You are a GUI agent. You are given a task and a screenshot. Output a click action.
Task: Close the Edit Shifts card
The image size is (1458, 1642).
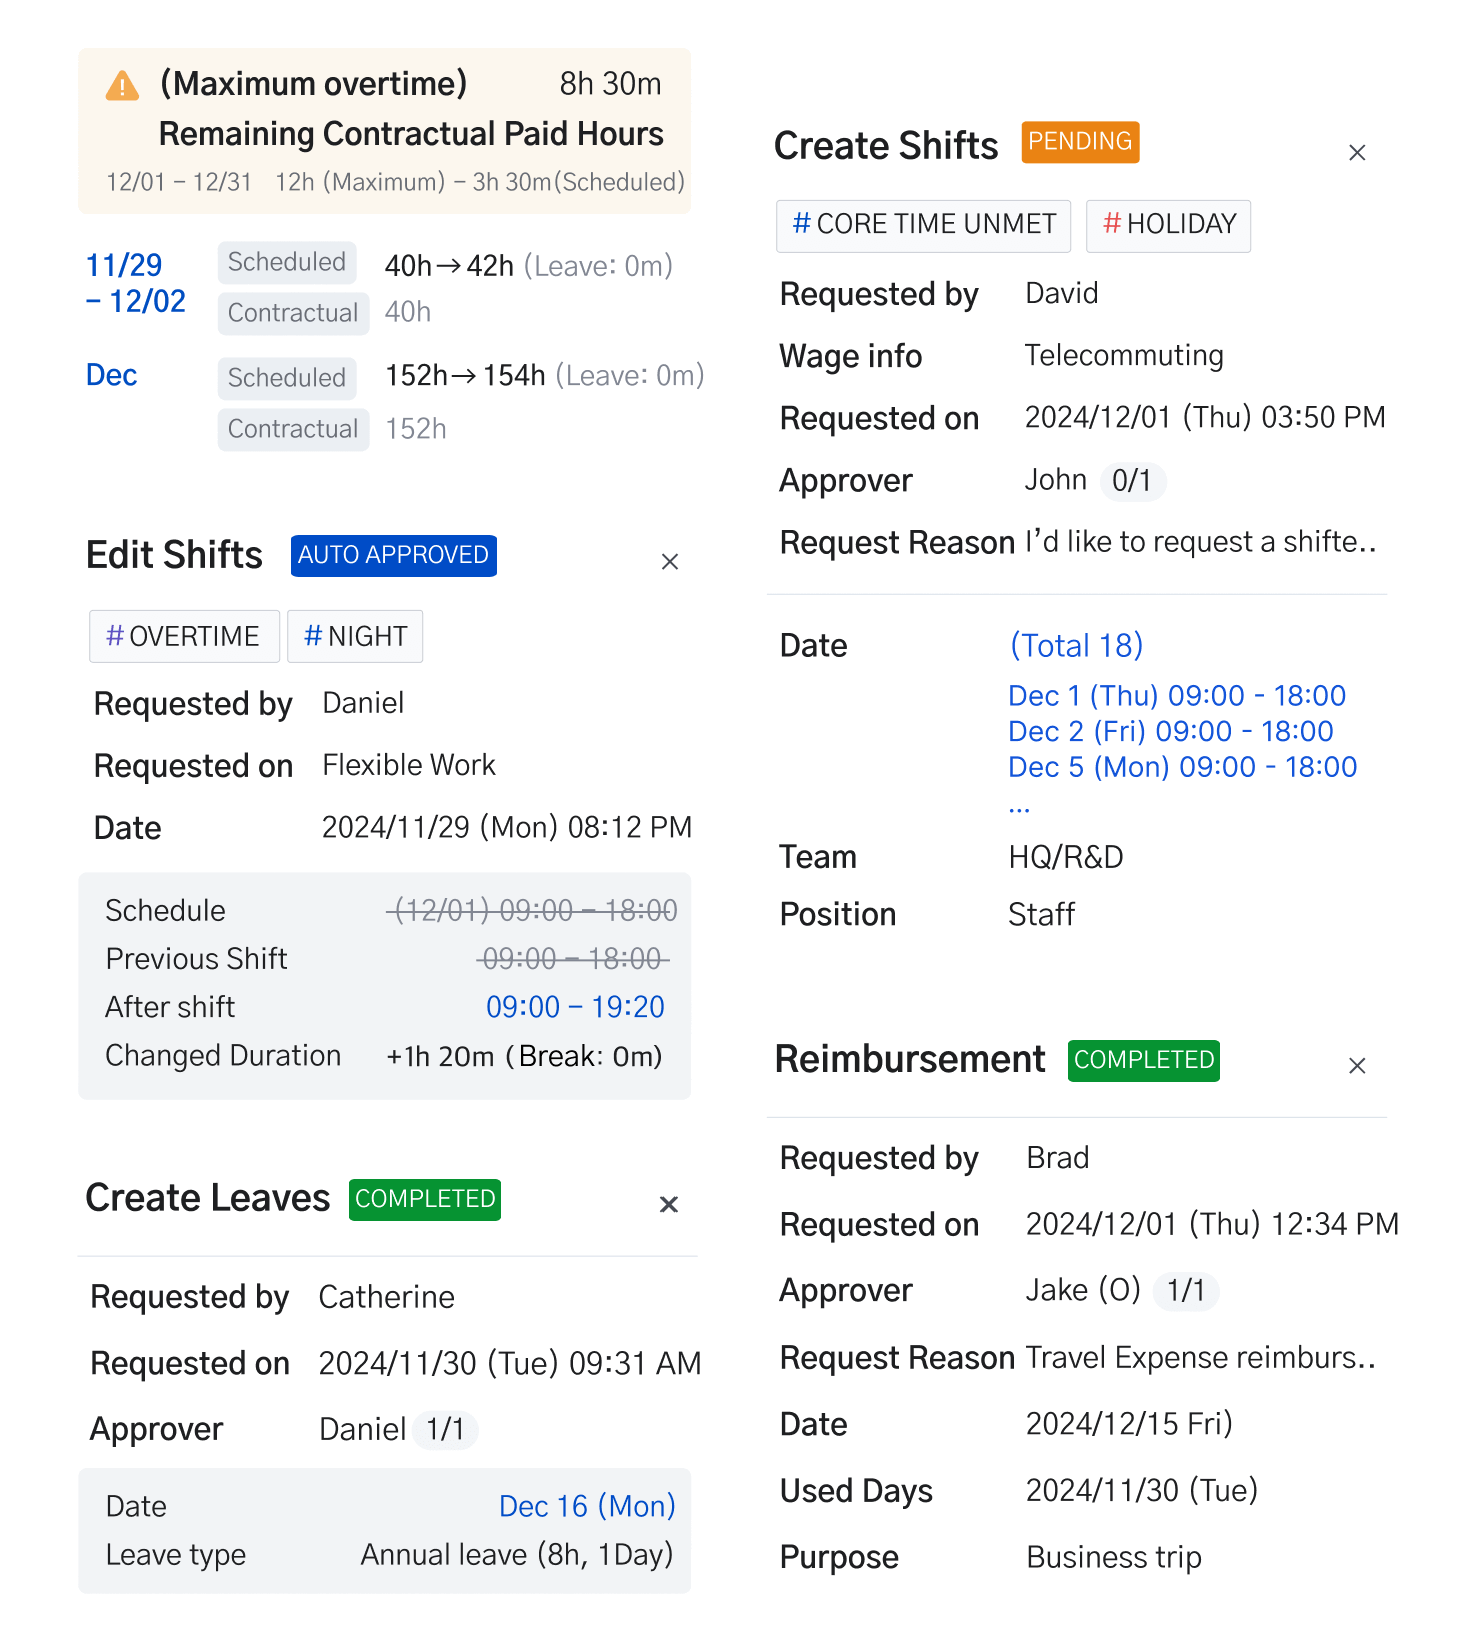coord(670,562)
